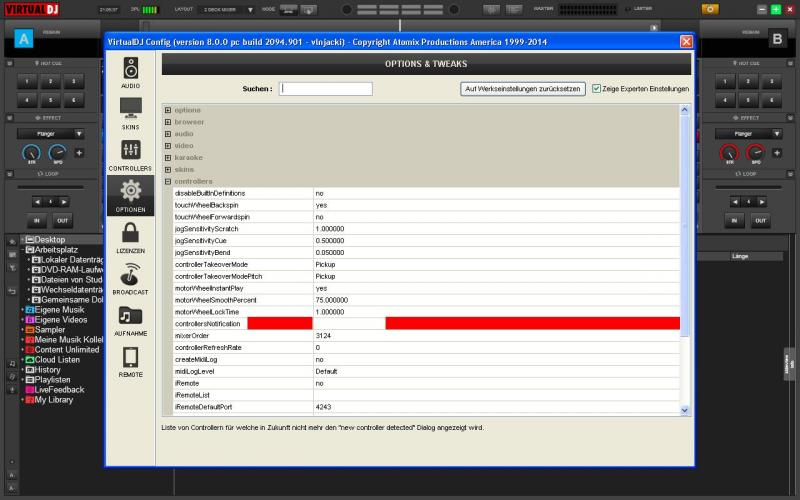Click Auf Werkseinstellungen zurücksetzen button
Screen dimensions: 800x500
point(523,89)
